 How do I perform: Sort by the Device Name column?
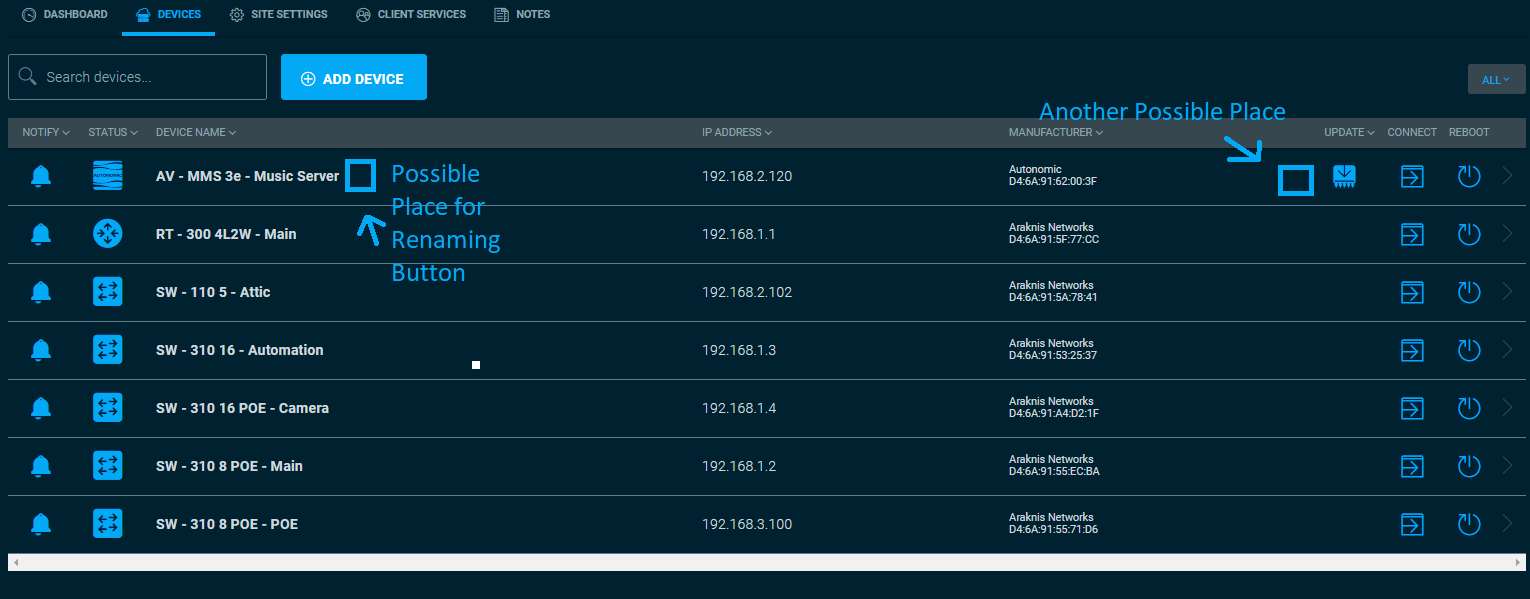pos(196,132)
